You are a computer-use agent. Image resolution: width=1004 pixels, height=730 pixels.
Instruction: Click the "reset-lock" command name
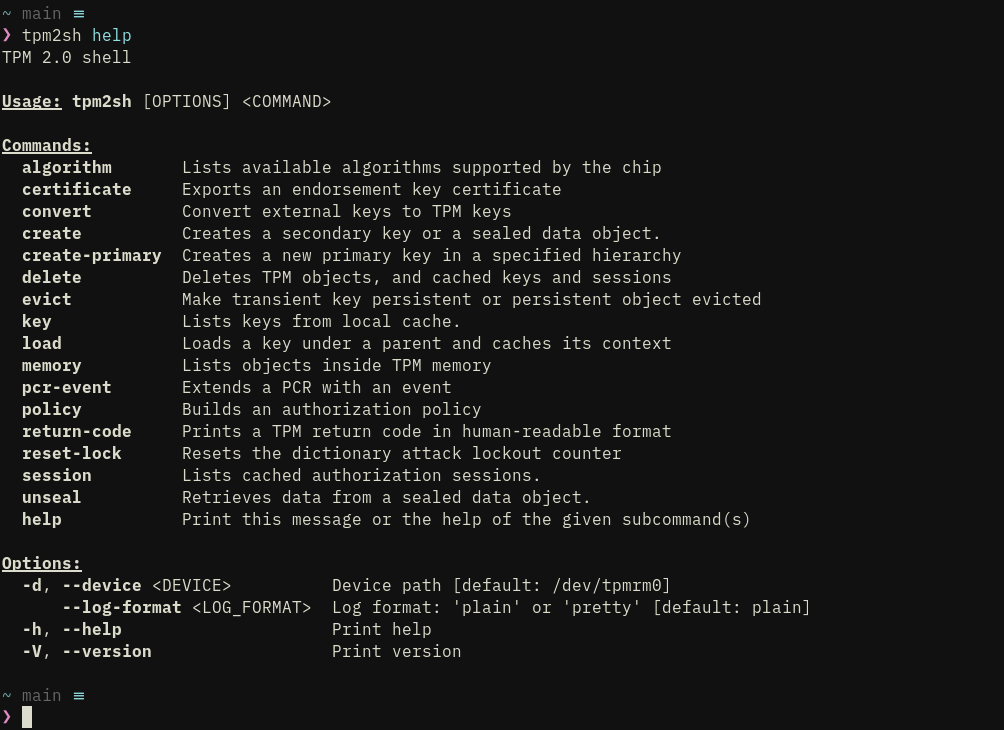[72, 453]
